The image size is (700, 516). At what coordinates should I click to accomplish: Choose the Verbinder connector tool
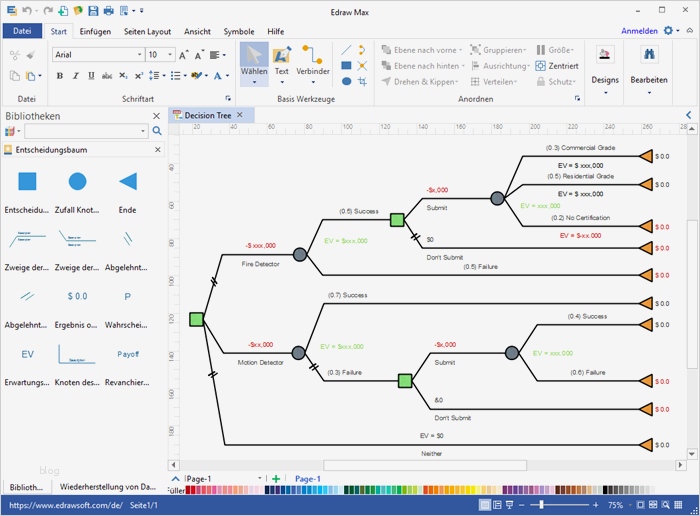tap(312, 64)
